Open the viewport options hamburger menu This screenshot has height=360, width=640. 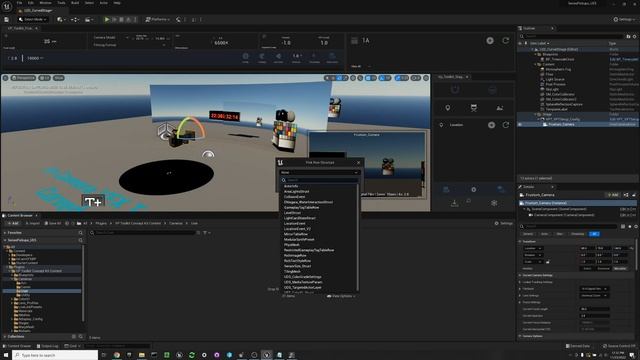pos(5,78)
